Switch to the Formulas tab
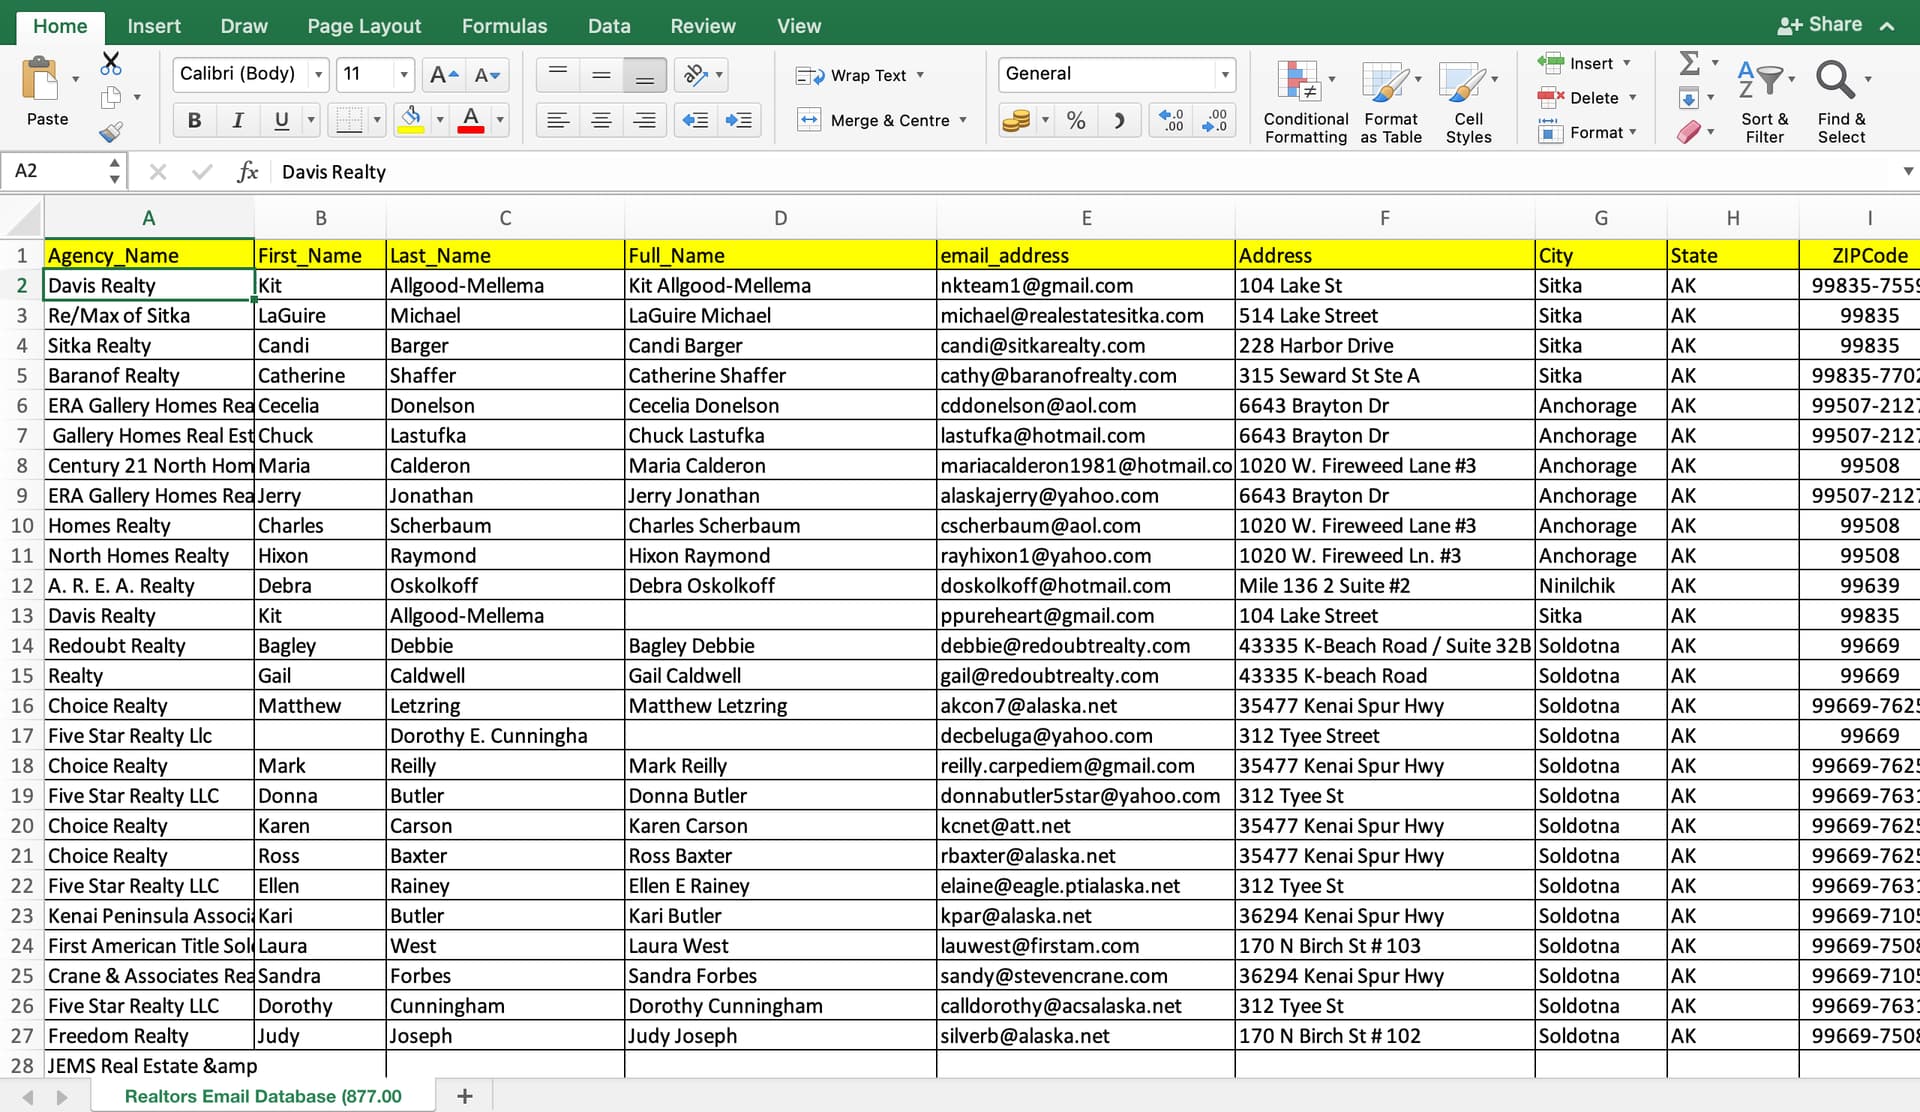 504,26
